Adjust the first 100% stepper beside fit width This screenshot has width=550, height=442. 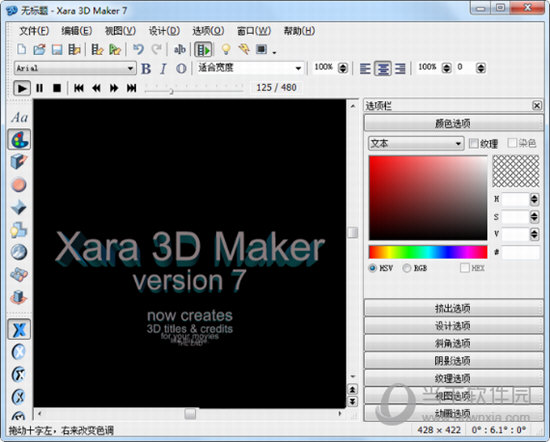[x=343, y=68]
